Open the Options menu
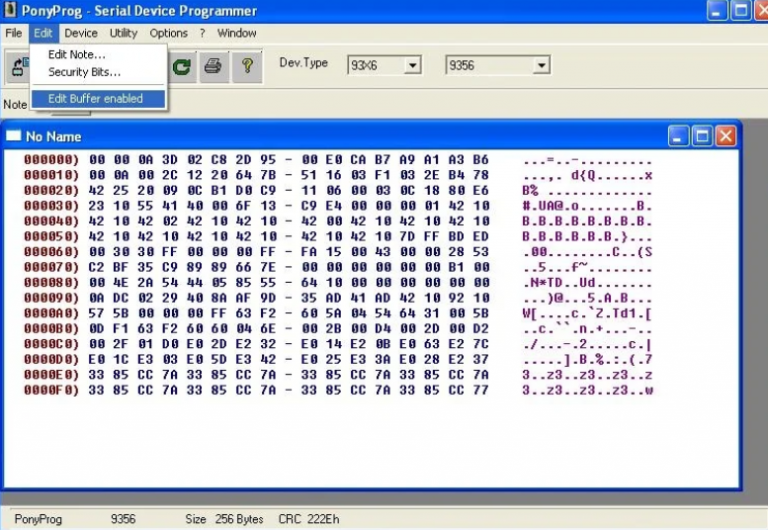768x530 pixels. (168, 33)
